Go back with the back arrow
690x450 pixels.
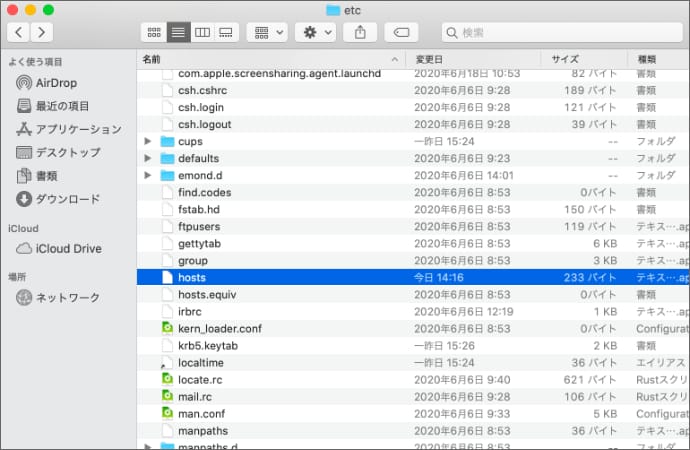pyautogui.click(x=17, y=32)
